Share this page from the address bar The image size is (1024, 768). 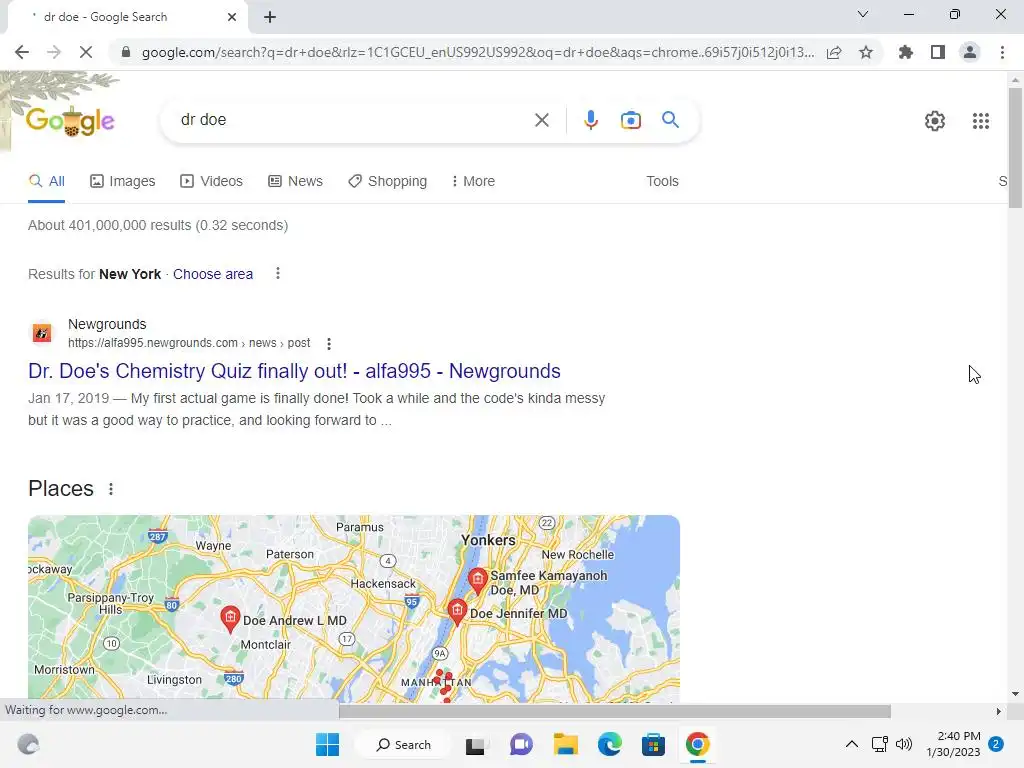point(834,52)
